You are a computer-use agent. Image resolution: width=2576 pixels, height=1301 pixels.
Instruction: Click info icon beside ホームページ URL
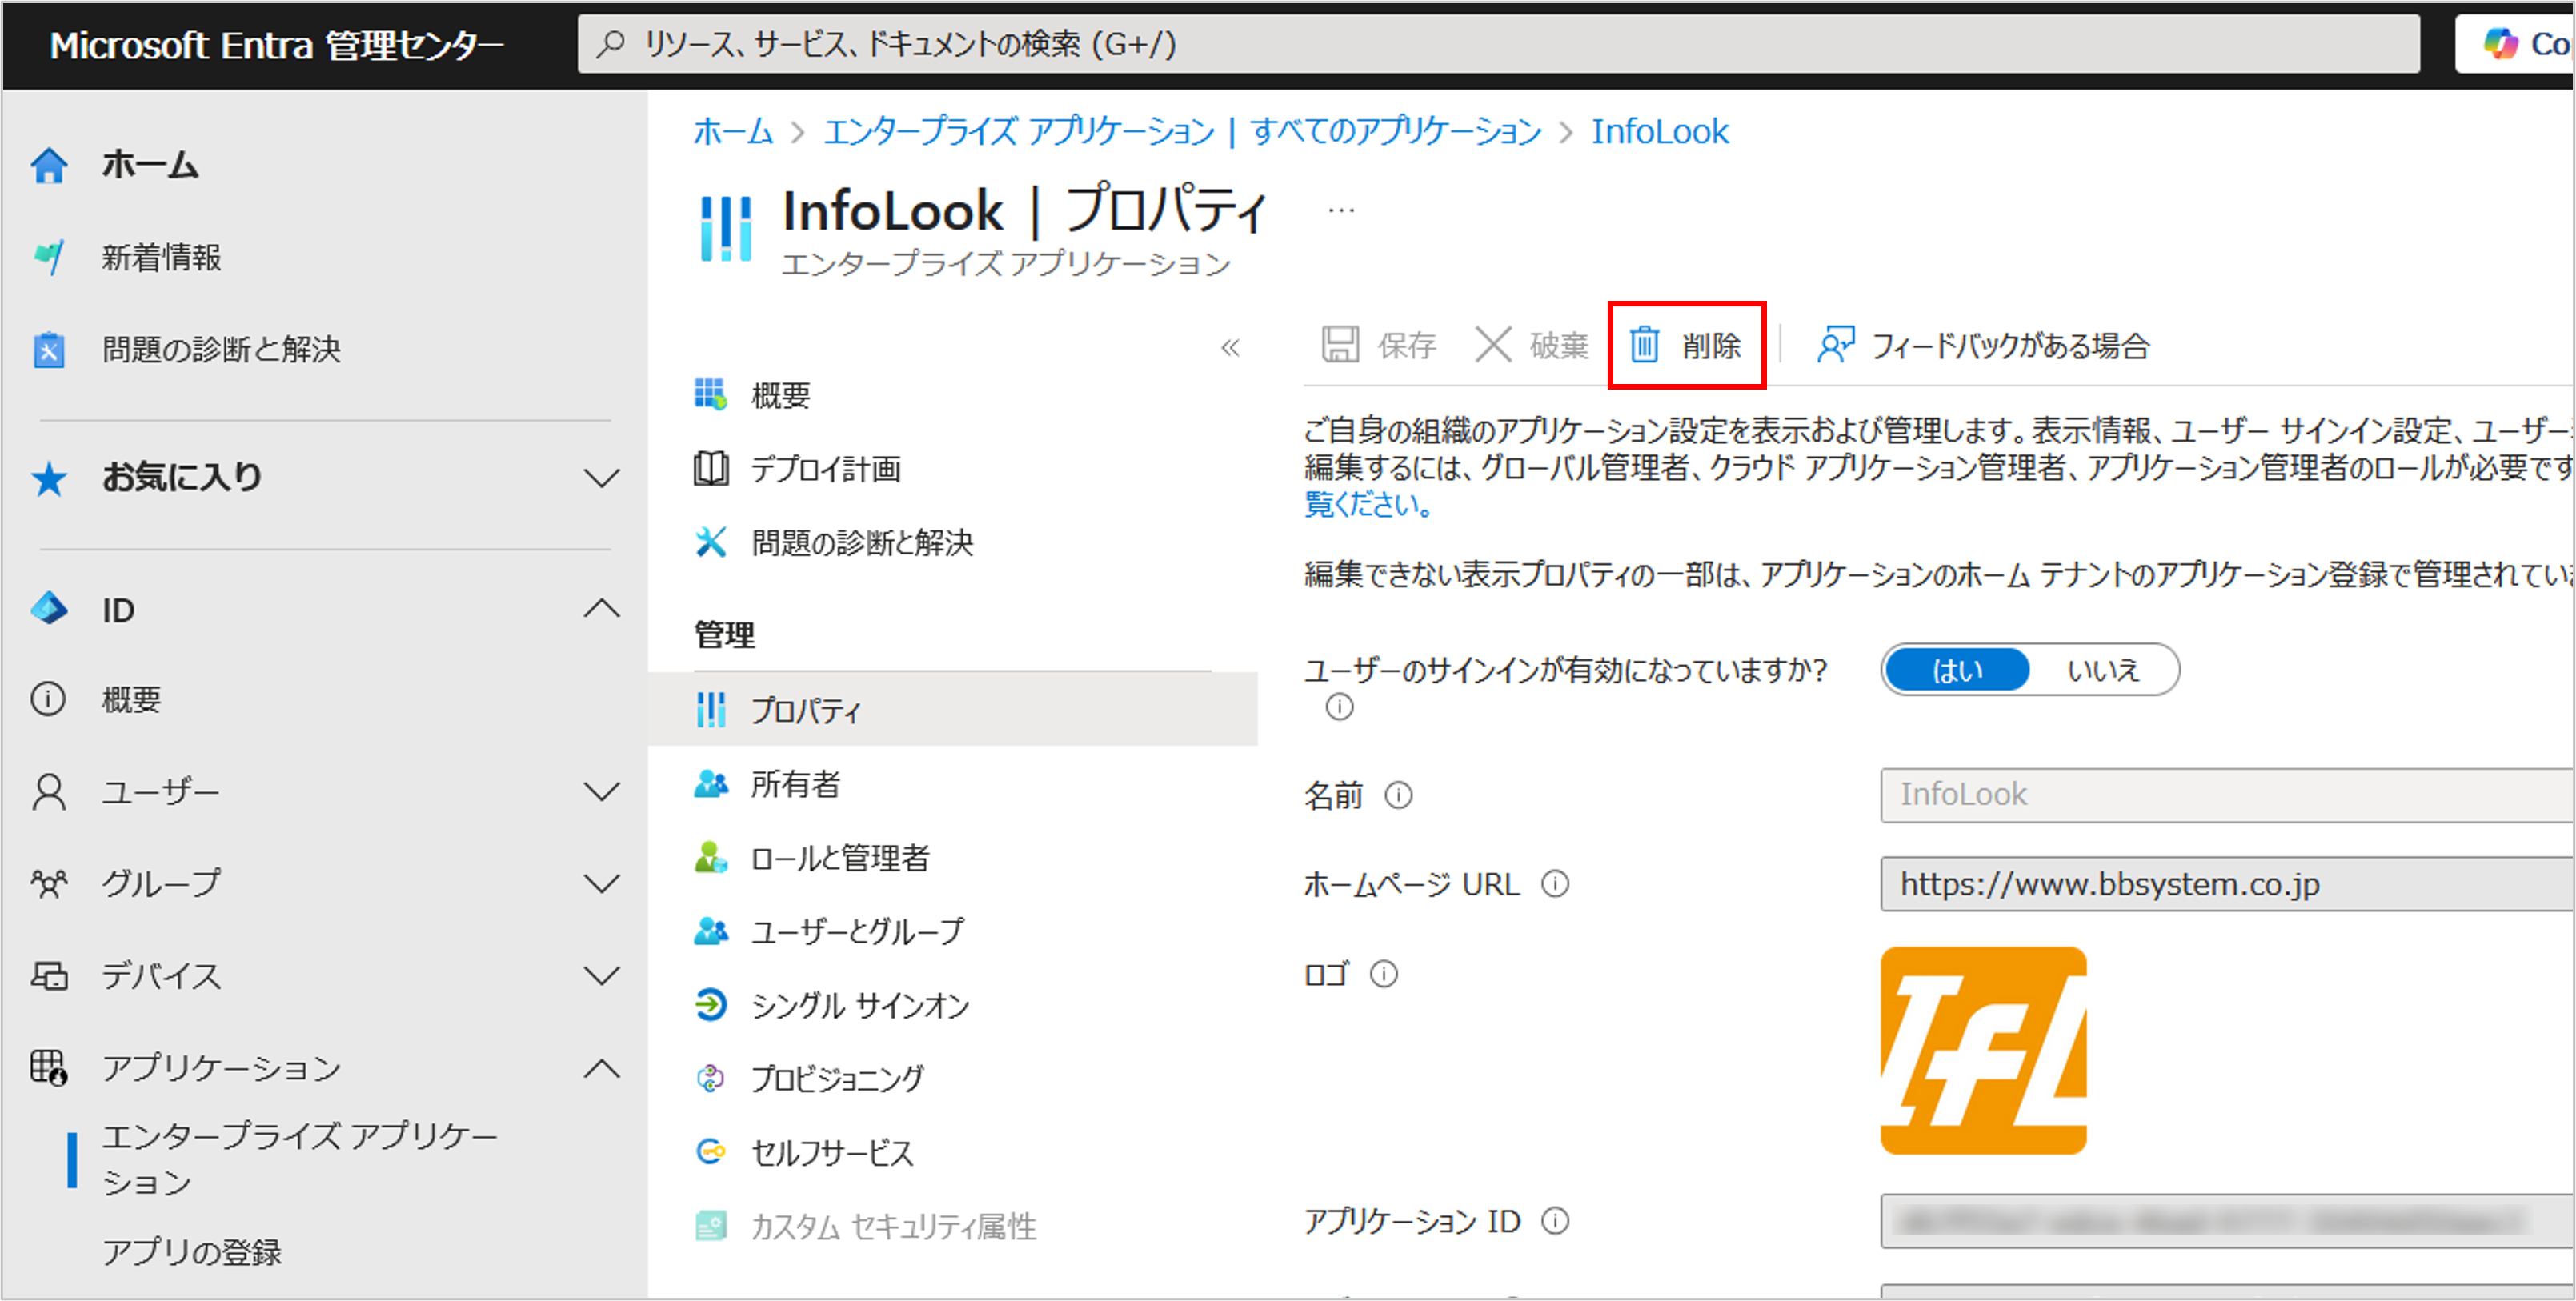(1555, 884)
